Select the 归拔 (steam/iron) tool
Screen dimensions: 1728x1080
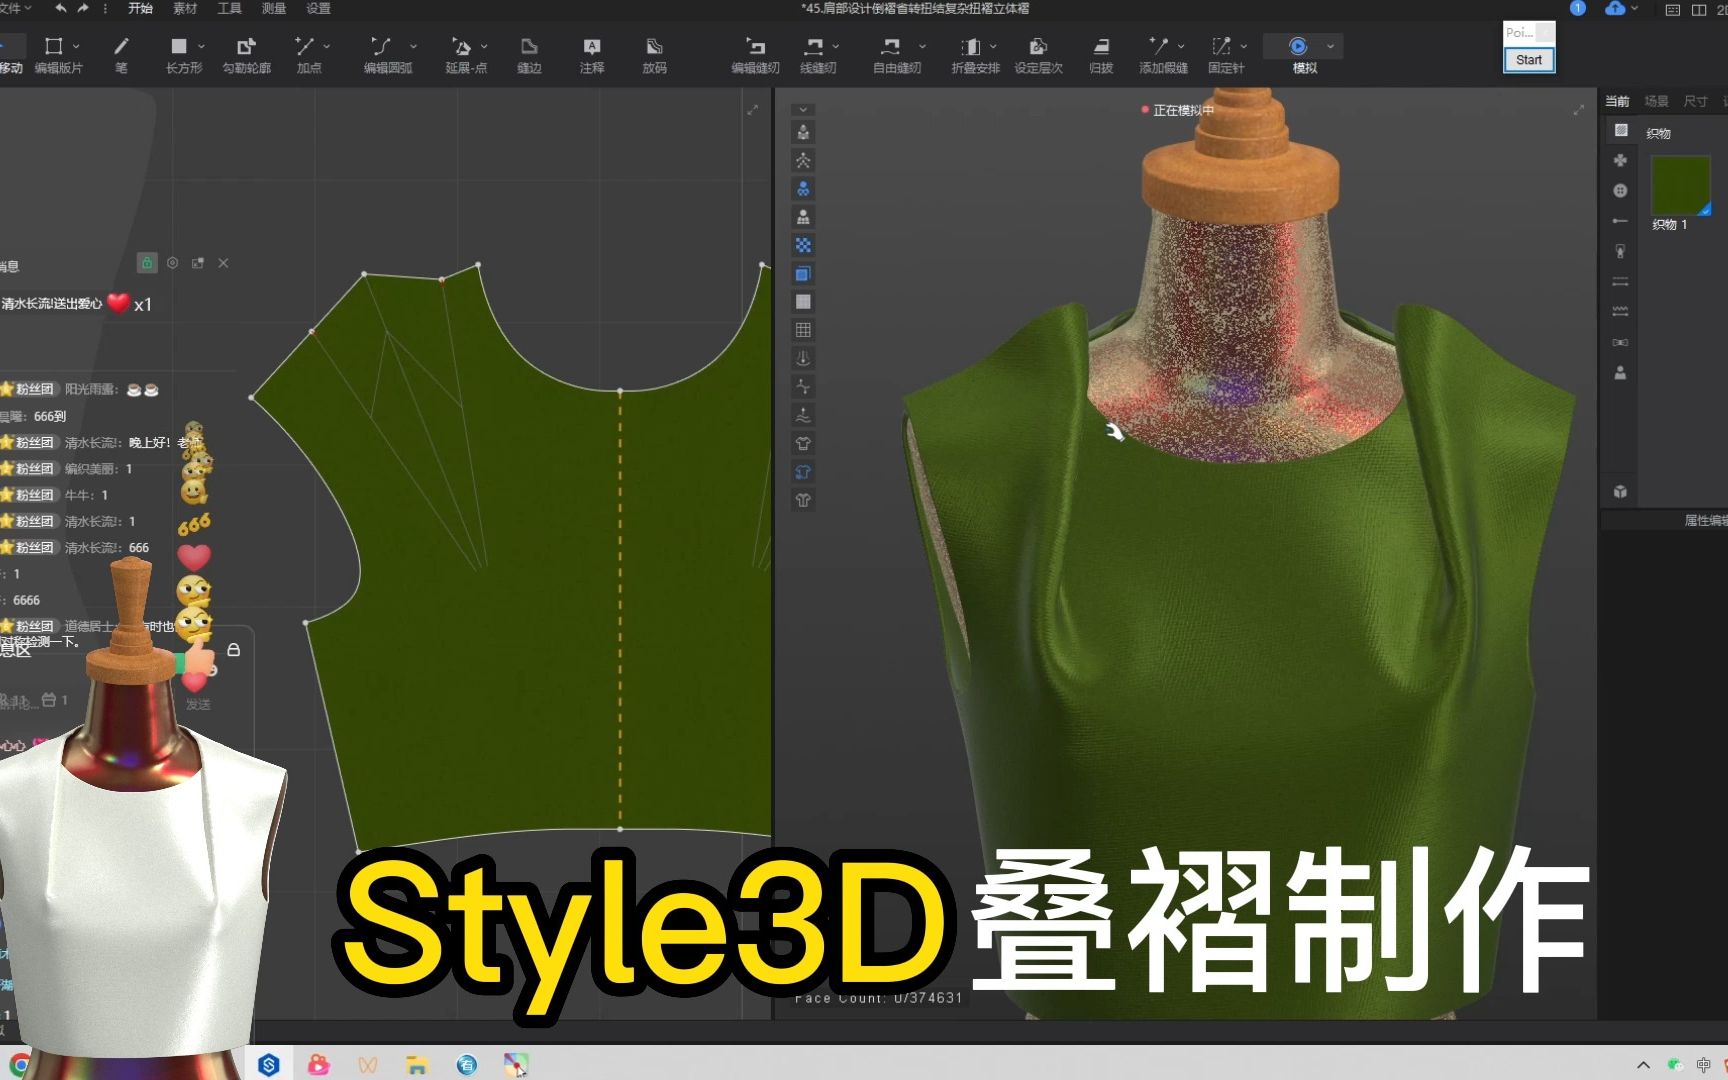pos(1101,55)
